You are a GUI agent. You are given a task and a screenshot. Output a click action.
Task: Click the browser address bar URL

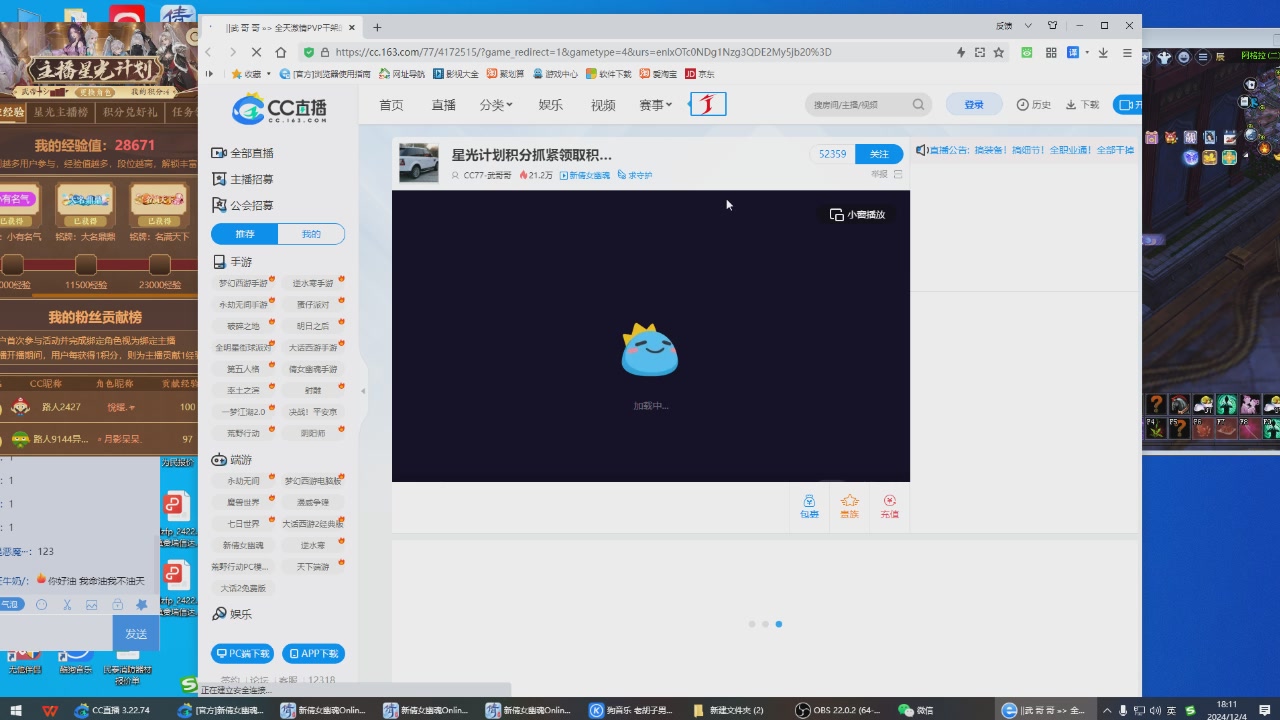[583, 52]
